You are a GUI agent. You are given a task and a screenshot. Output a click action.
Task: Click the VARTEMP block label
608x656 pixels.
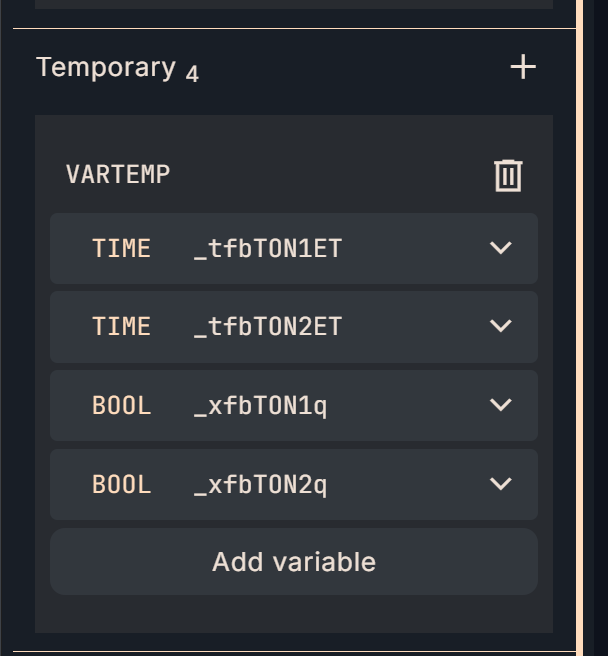tap(118, 174)
